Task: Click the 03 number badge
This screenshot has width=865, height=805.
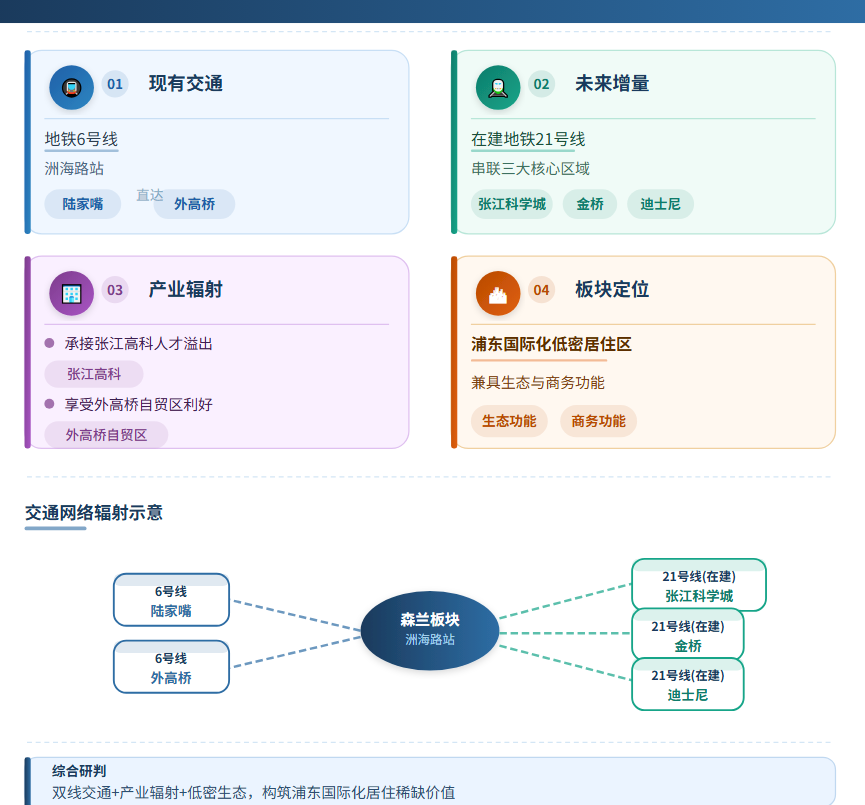Action: click(115, 290)
